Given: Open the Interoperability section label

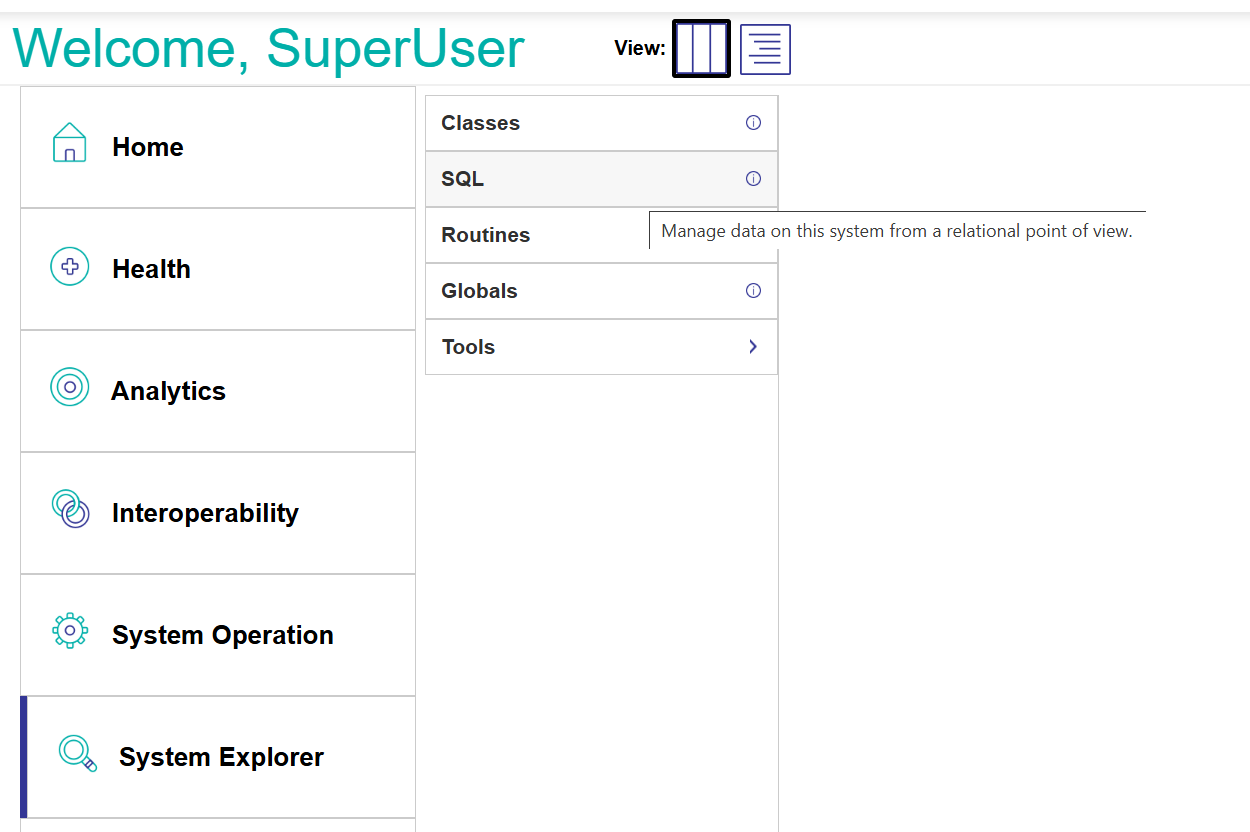Looking at the screenshot, I should pyautogui.click(x=205, y=513).
